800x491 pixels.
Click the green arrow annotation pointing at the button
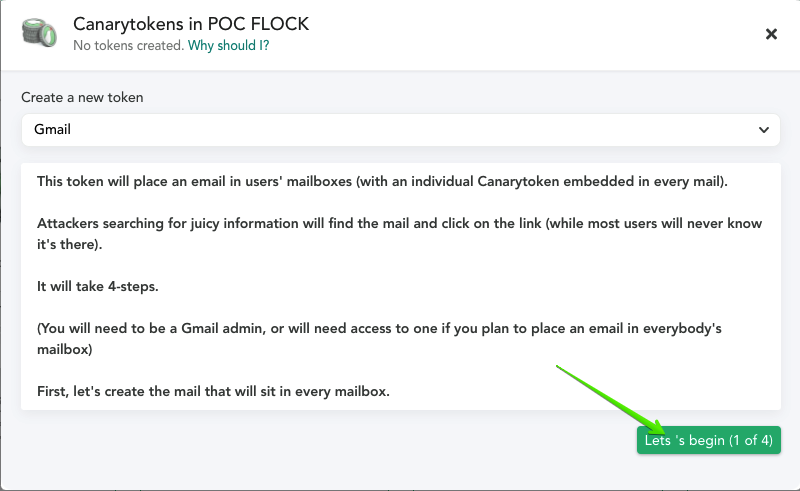click(610, 399)
